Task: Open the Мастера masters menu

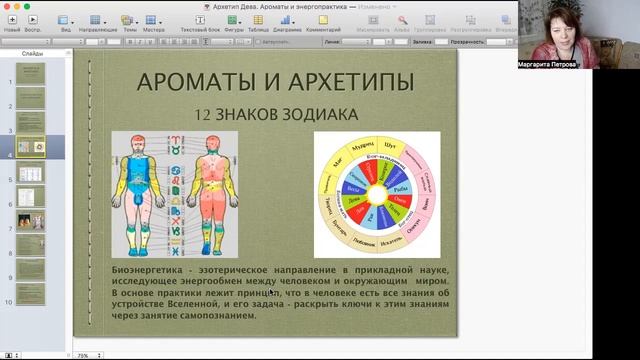Action: click(153, 23)
